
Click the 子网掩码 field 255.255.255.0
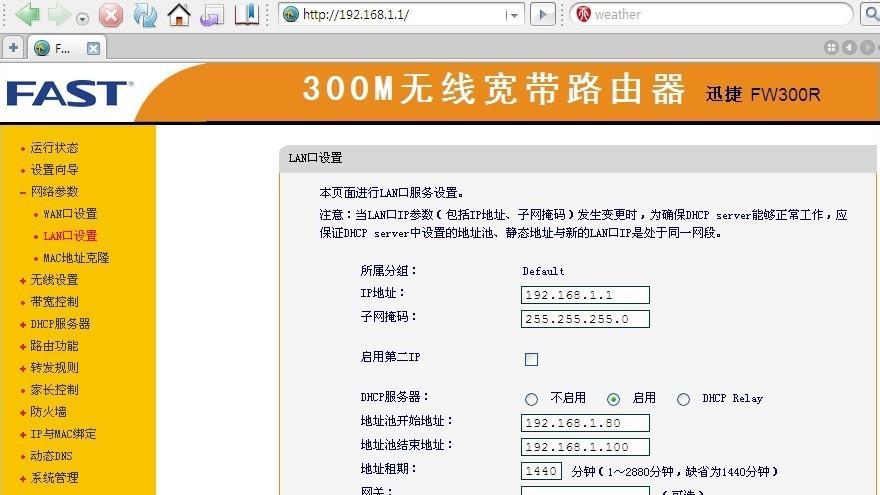[x=585, y=319]
